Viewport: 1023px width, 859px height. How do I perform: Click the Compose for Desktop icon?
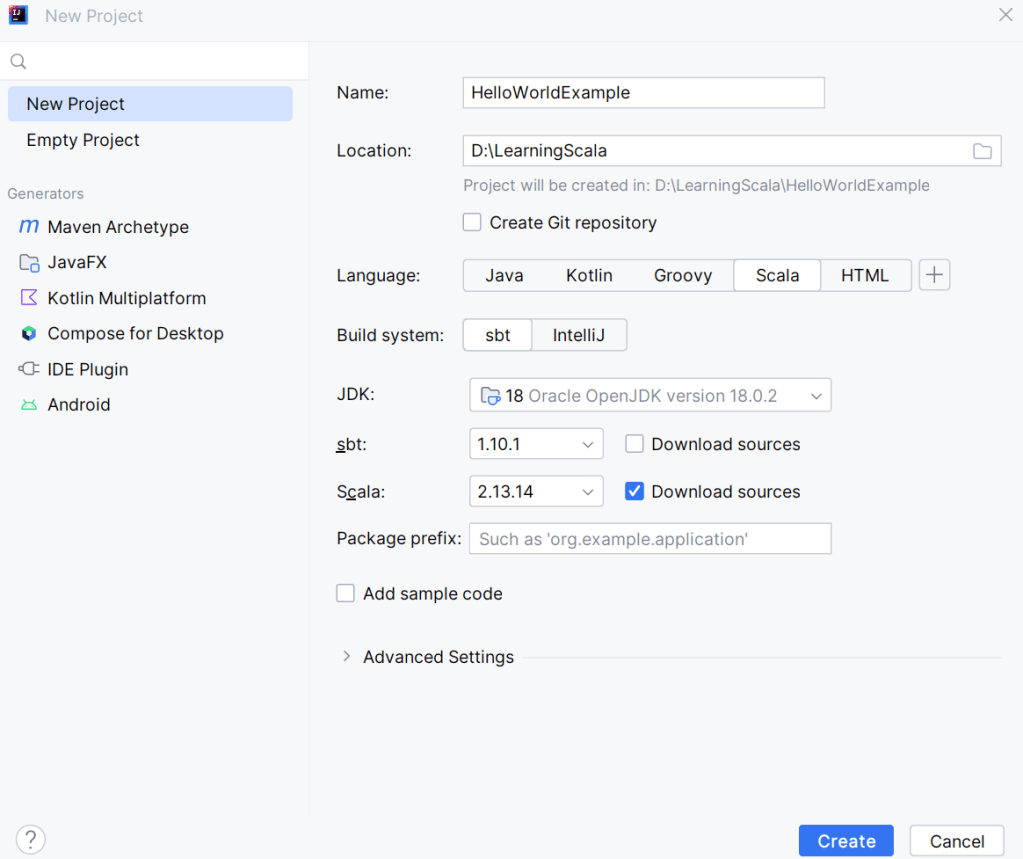pos(29,333)
